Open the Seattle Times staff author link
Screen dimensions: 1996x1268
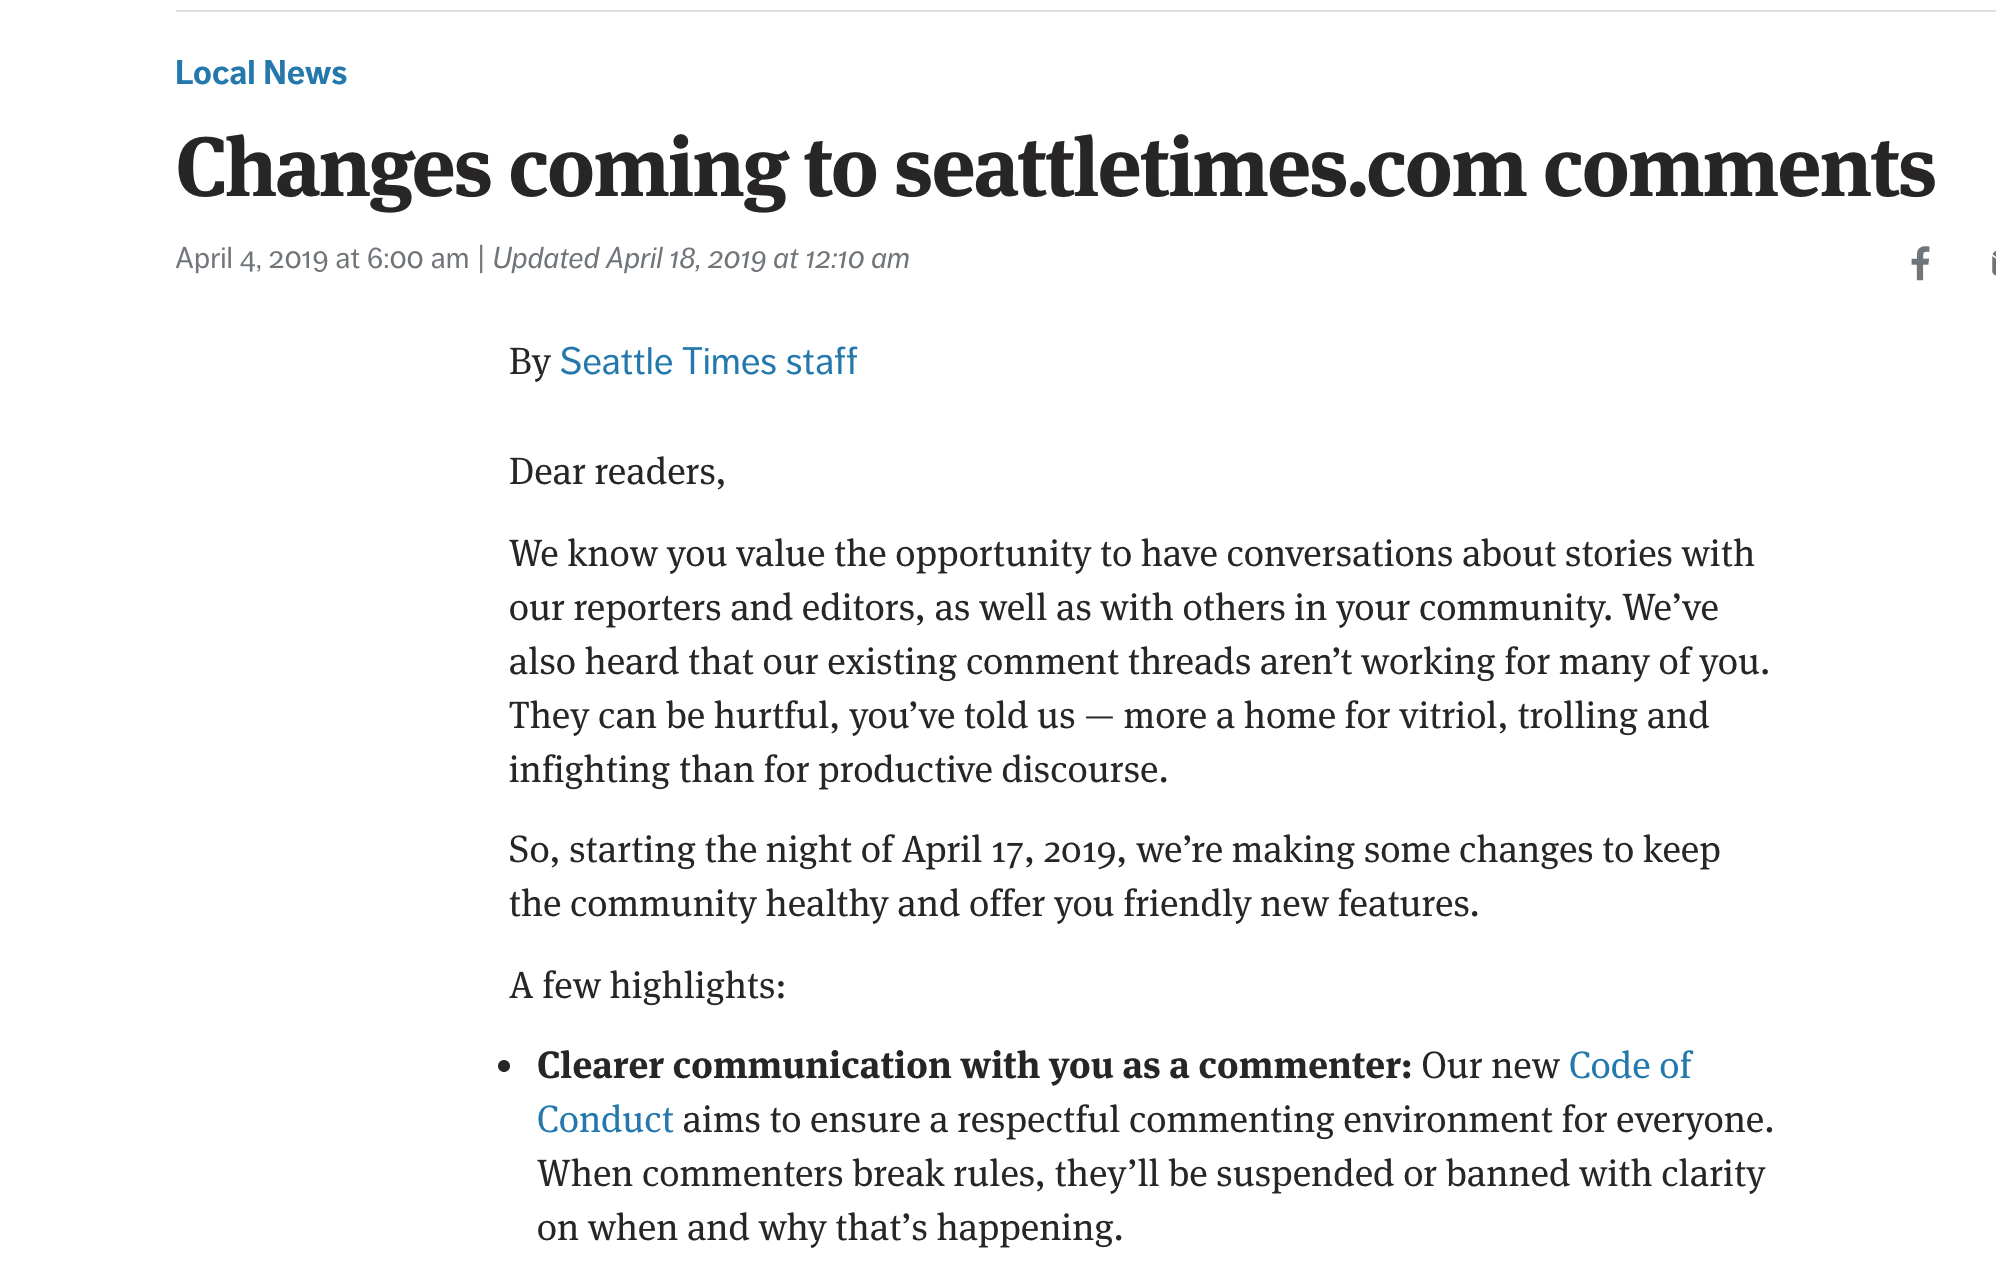(708, 361)
